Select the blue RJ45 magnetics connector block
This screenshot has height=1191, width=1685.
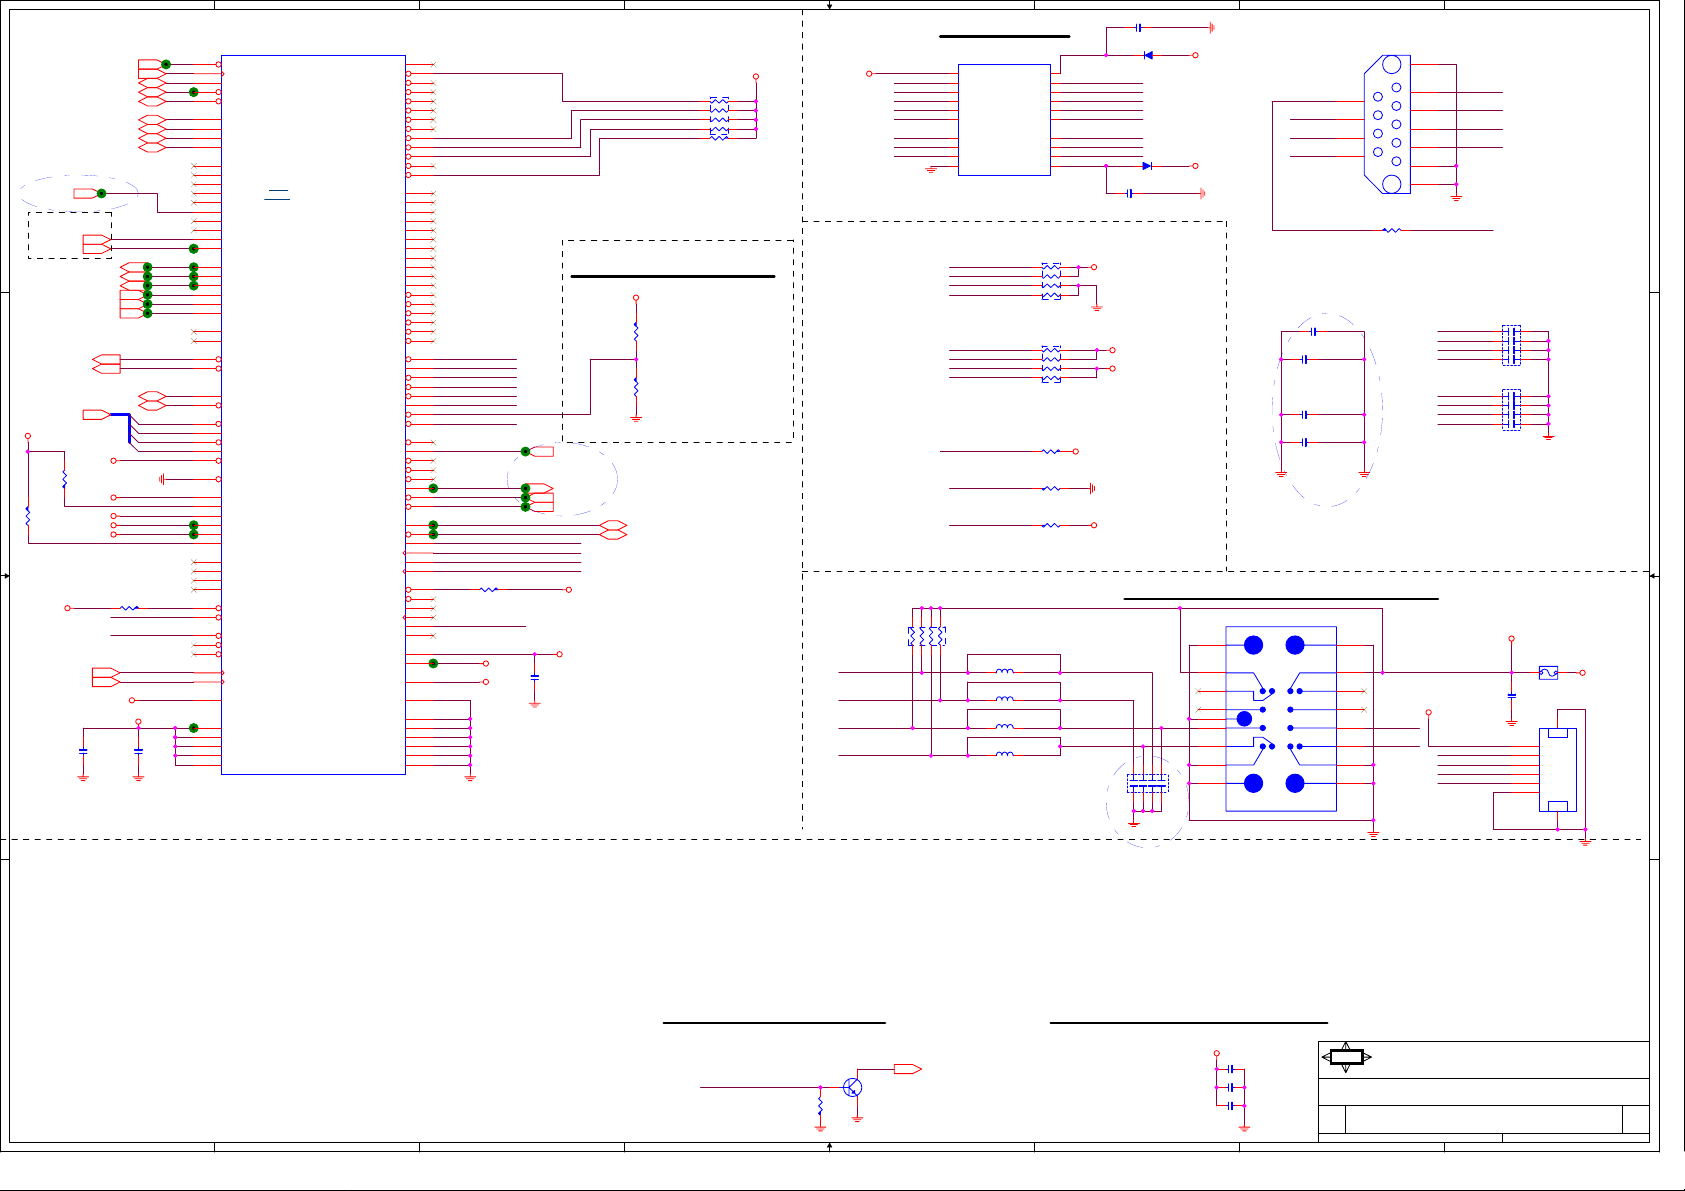point(1281,719)
